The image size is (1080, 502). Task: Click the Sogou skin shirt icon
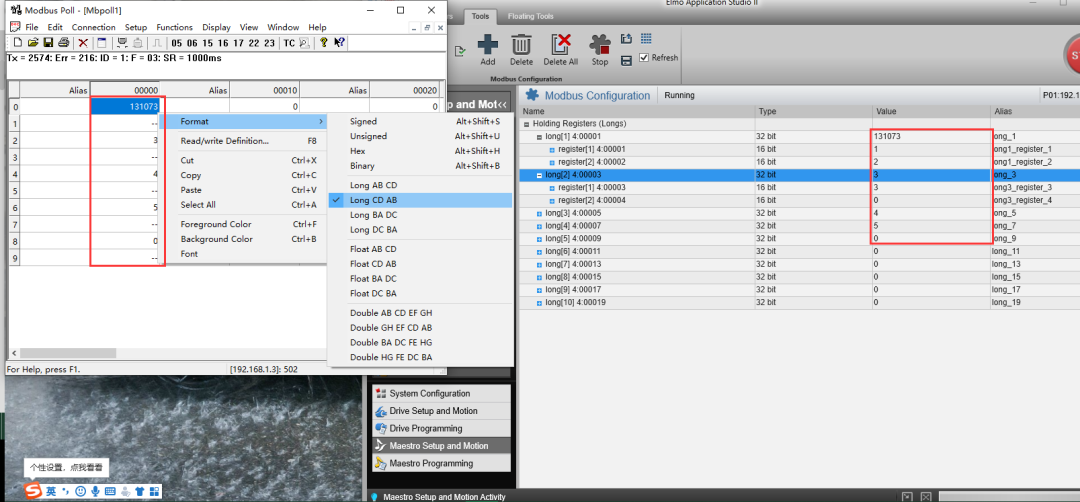140,492
